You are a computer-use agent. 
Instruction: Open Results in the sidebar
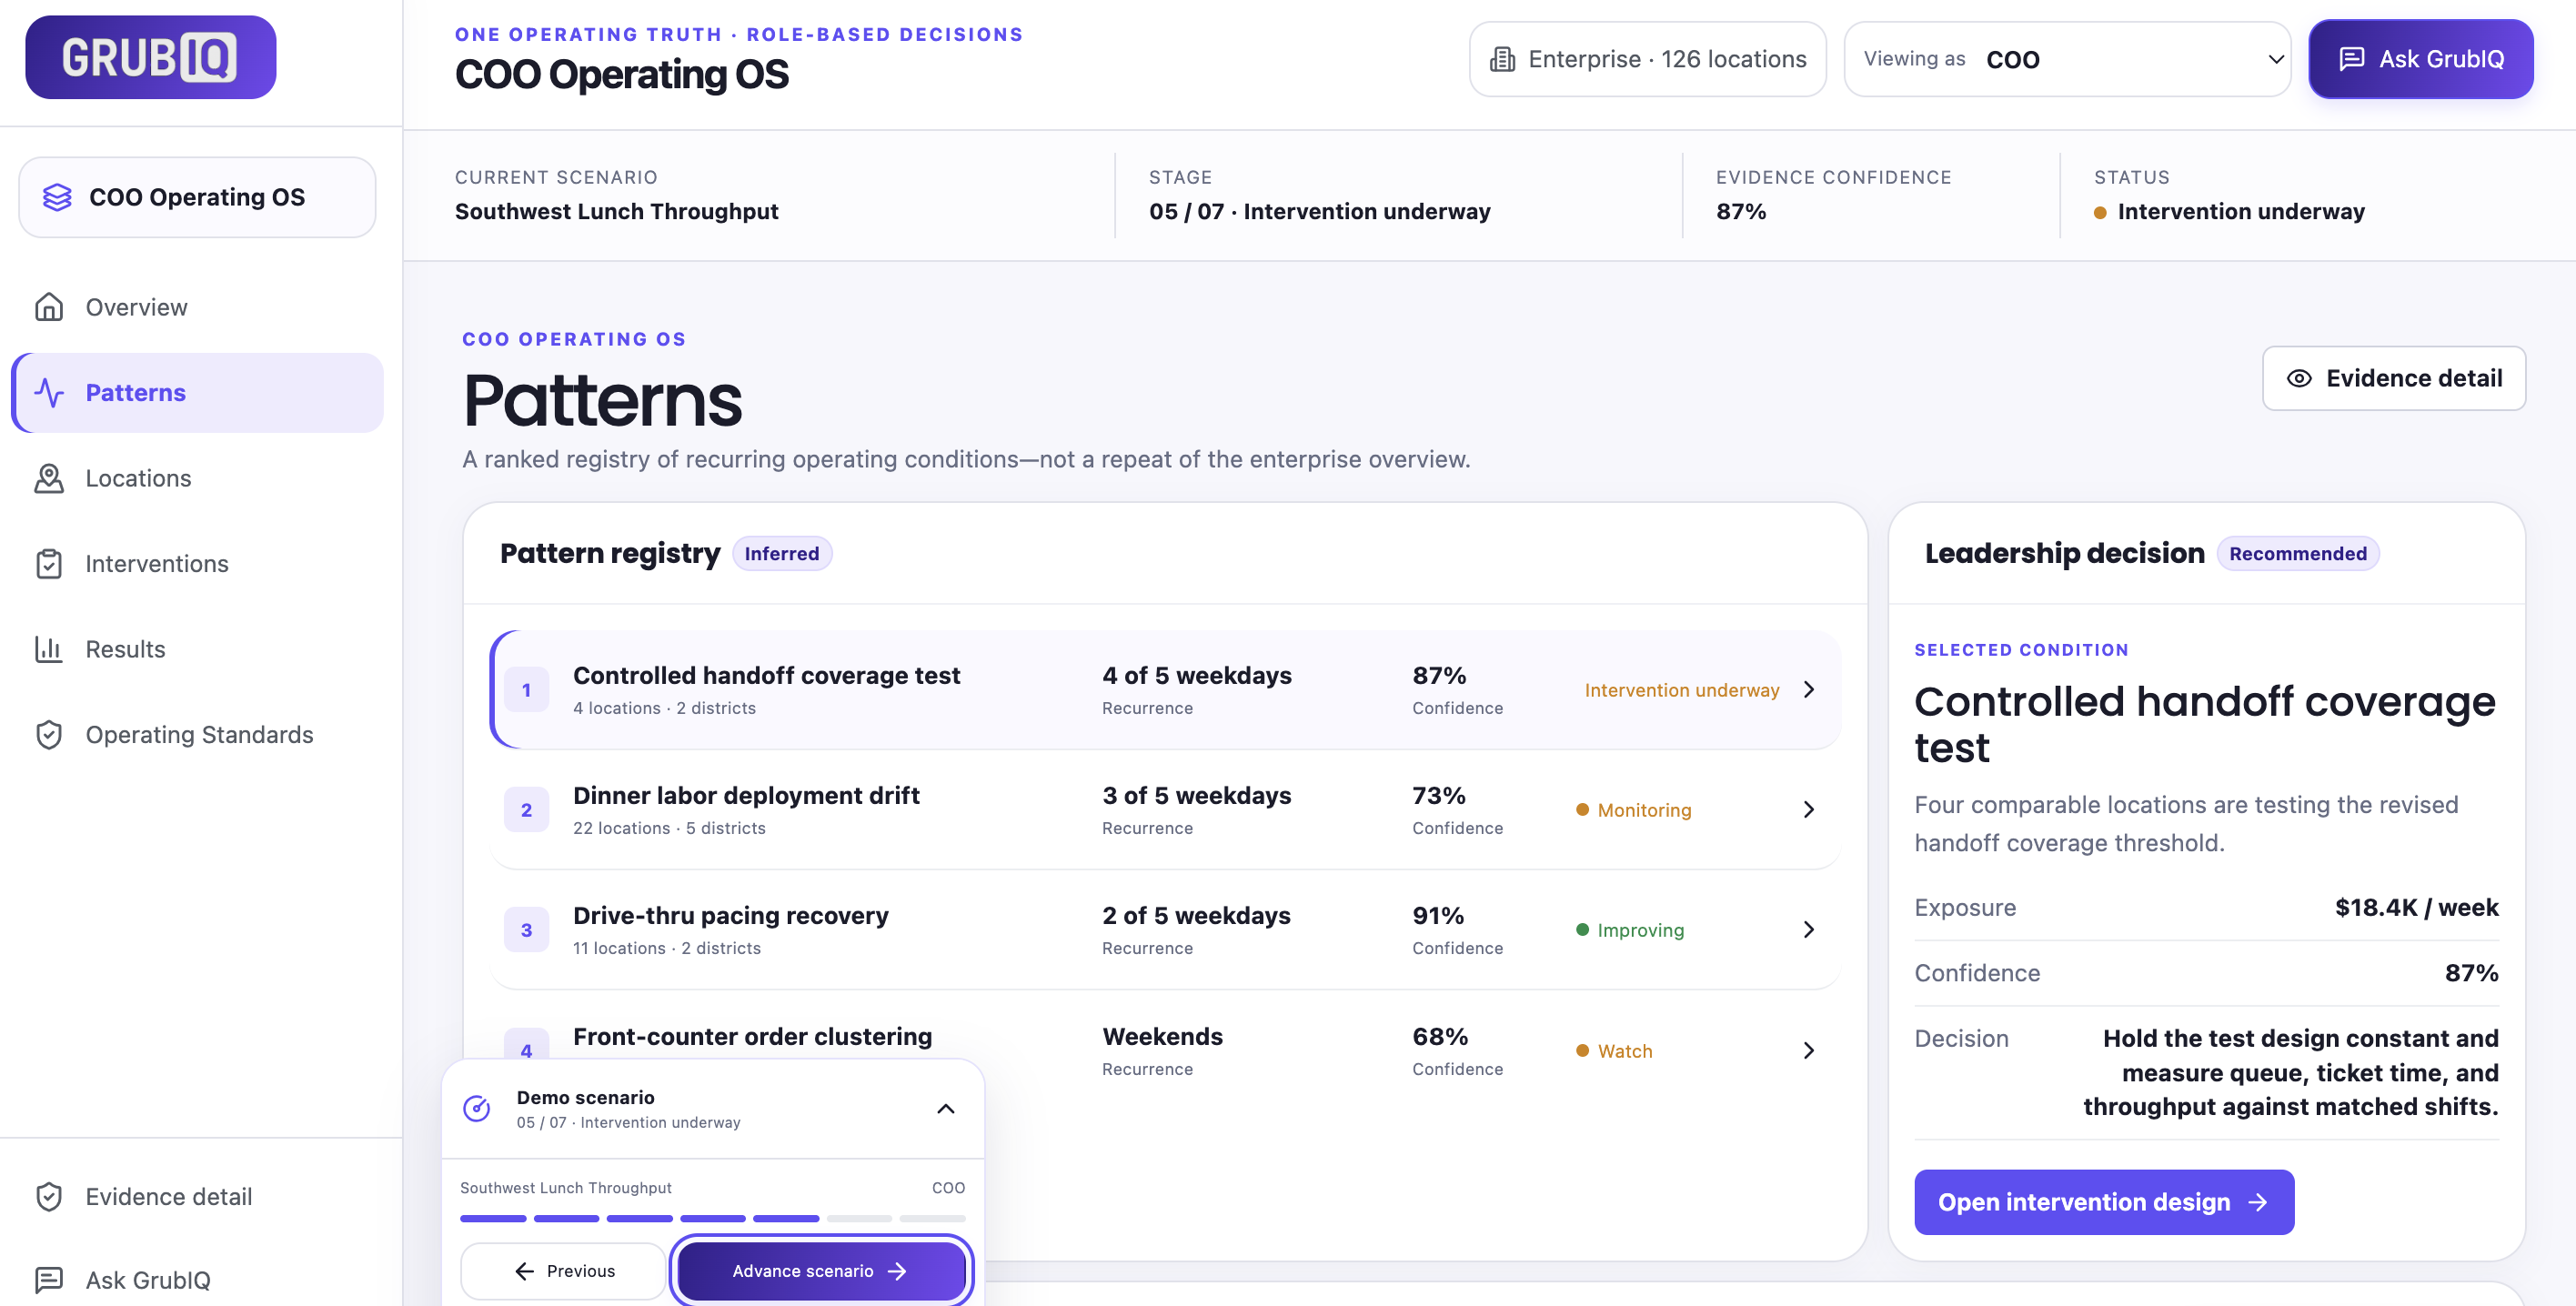(x=197, y=649)
